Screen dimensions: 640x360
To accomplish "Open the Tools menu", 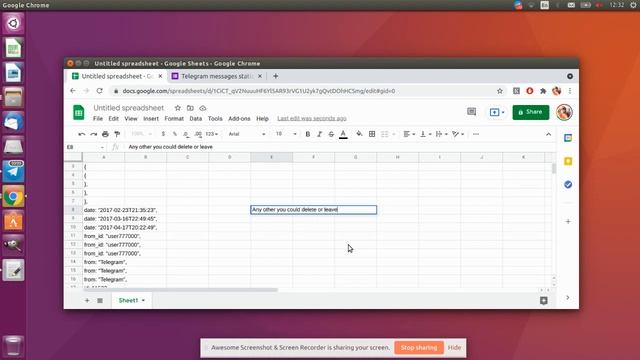I will click(215, 118).
